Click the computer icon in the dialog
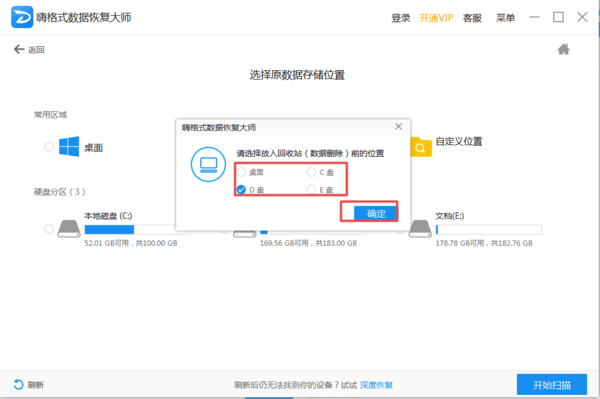 [x=209, y=164]
